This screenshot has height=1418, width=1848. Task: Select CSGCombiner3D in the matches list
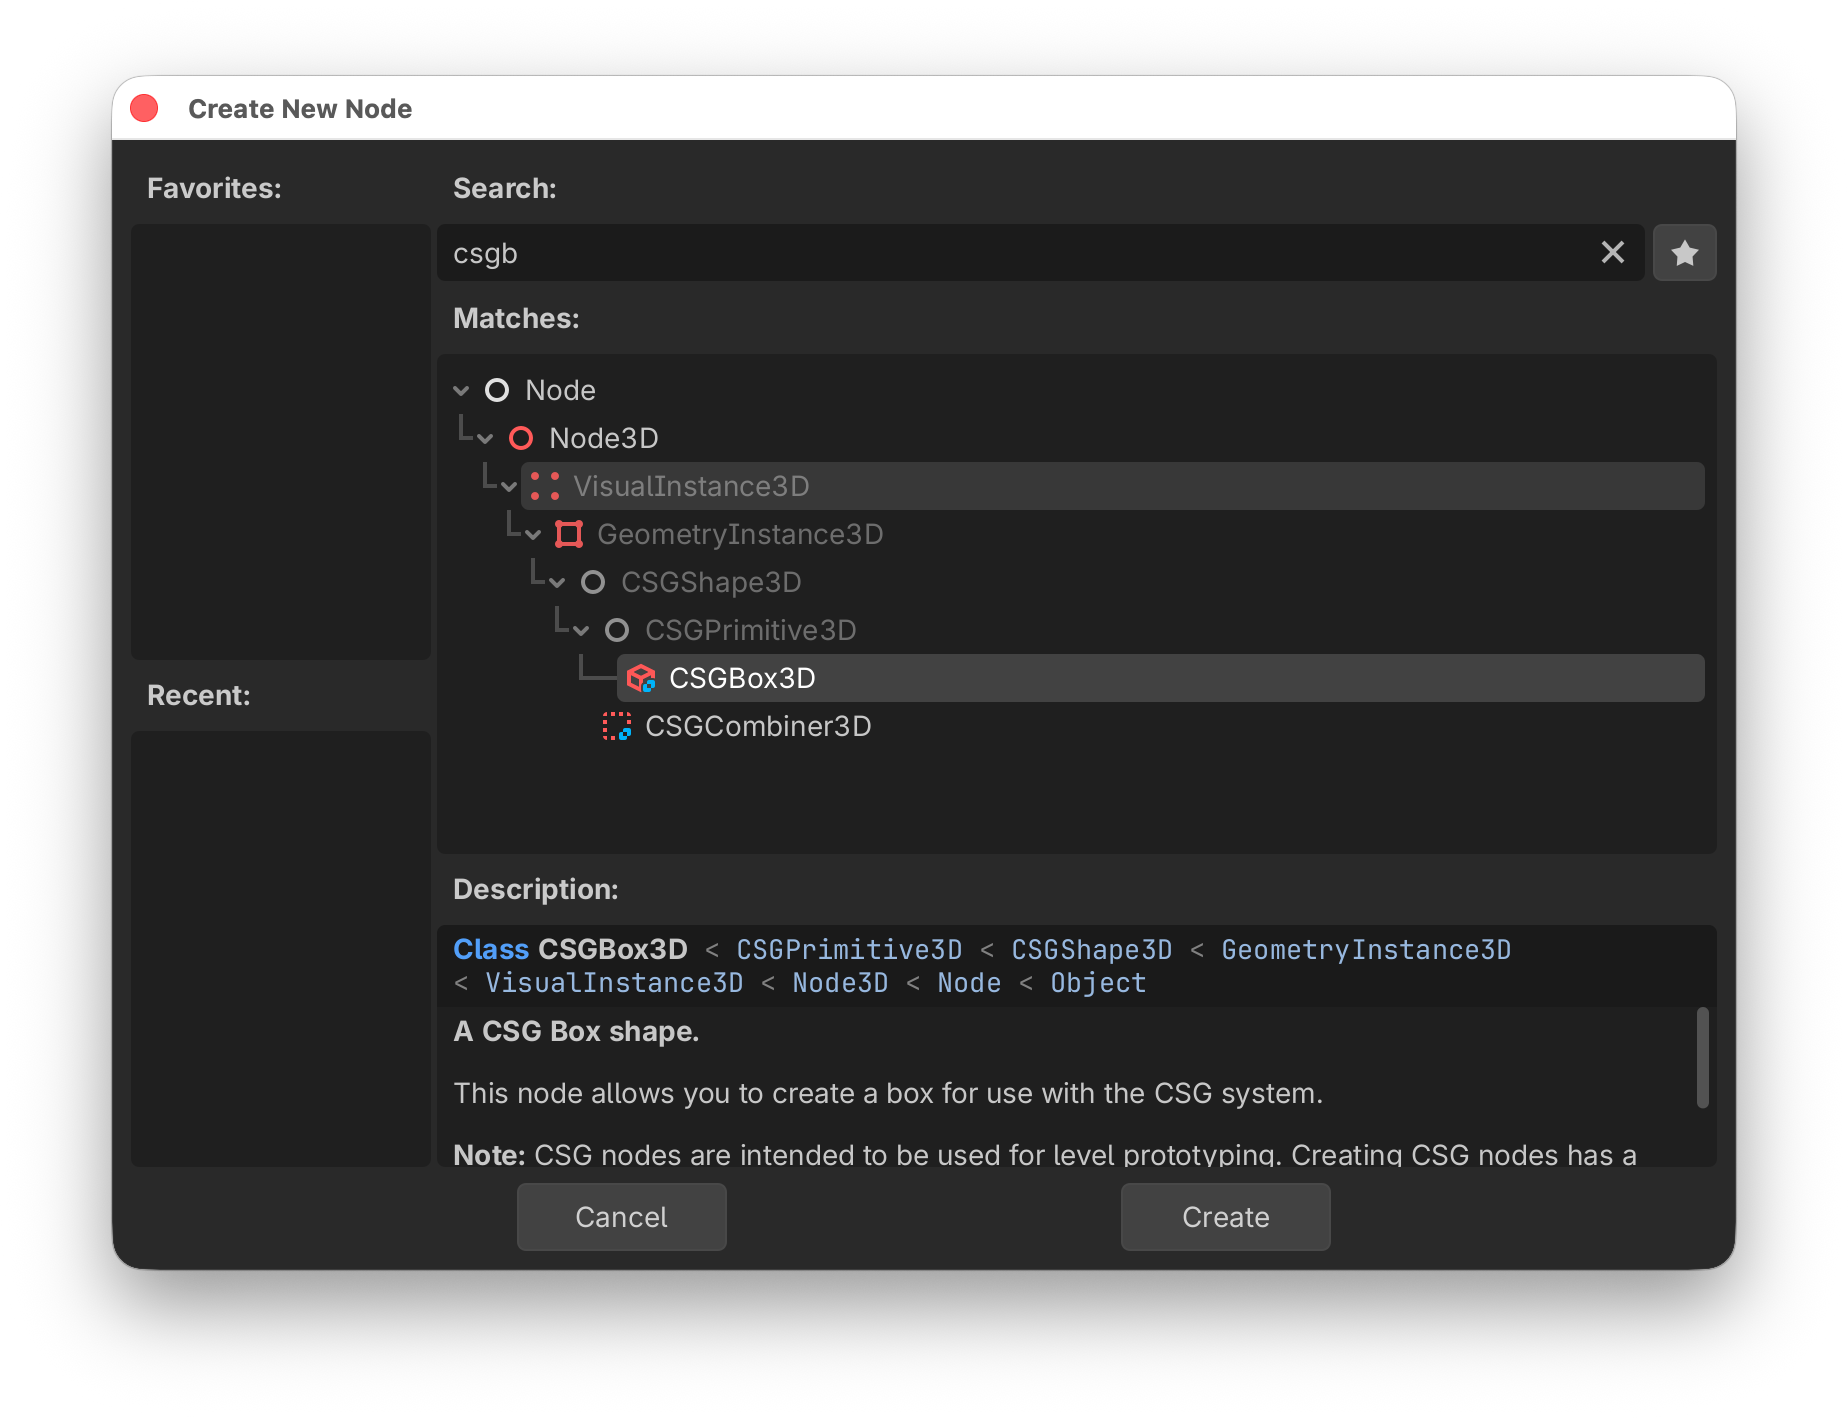(757, 727)
